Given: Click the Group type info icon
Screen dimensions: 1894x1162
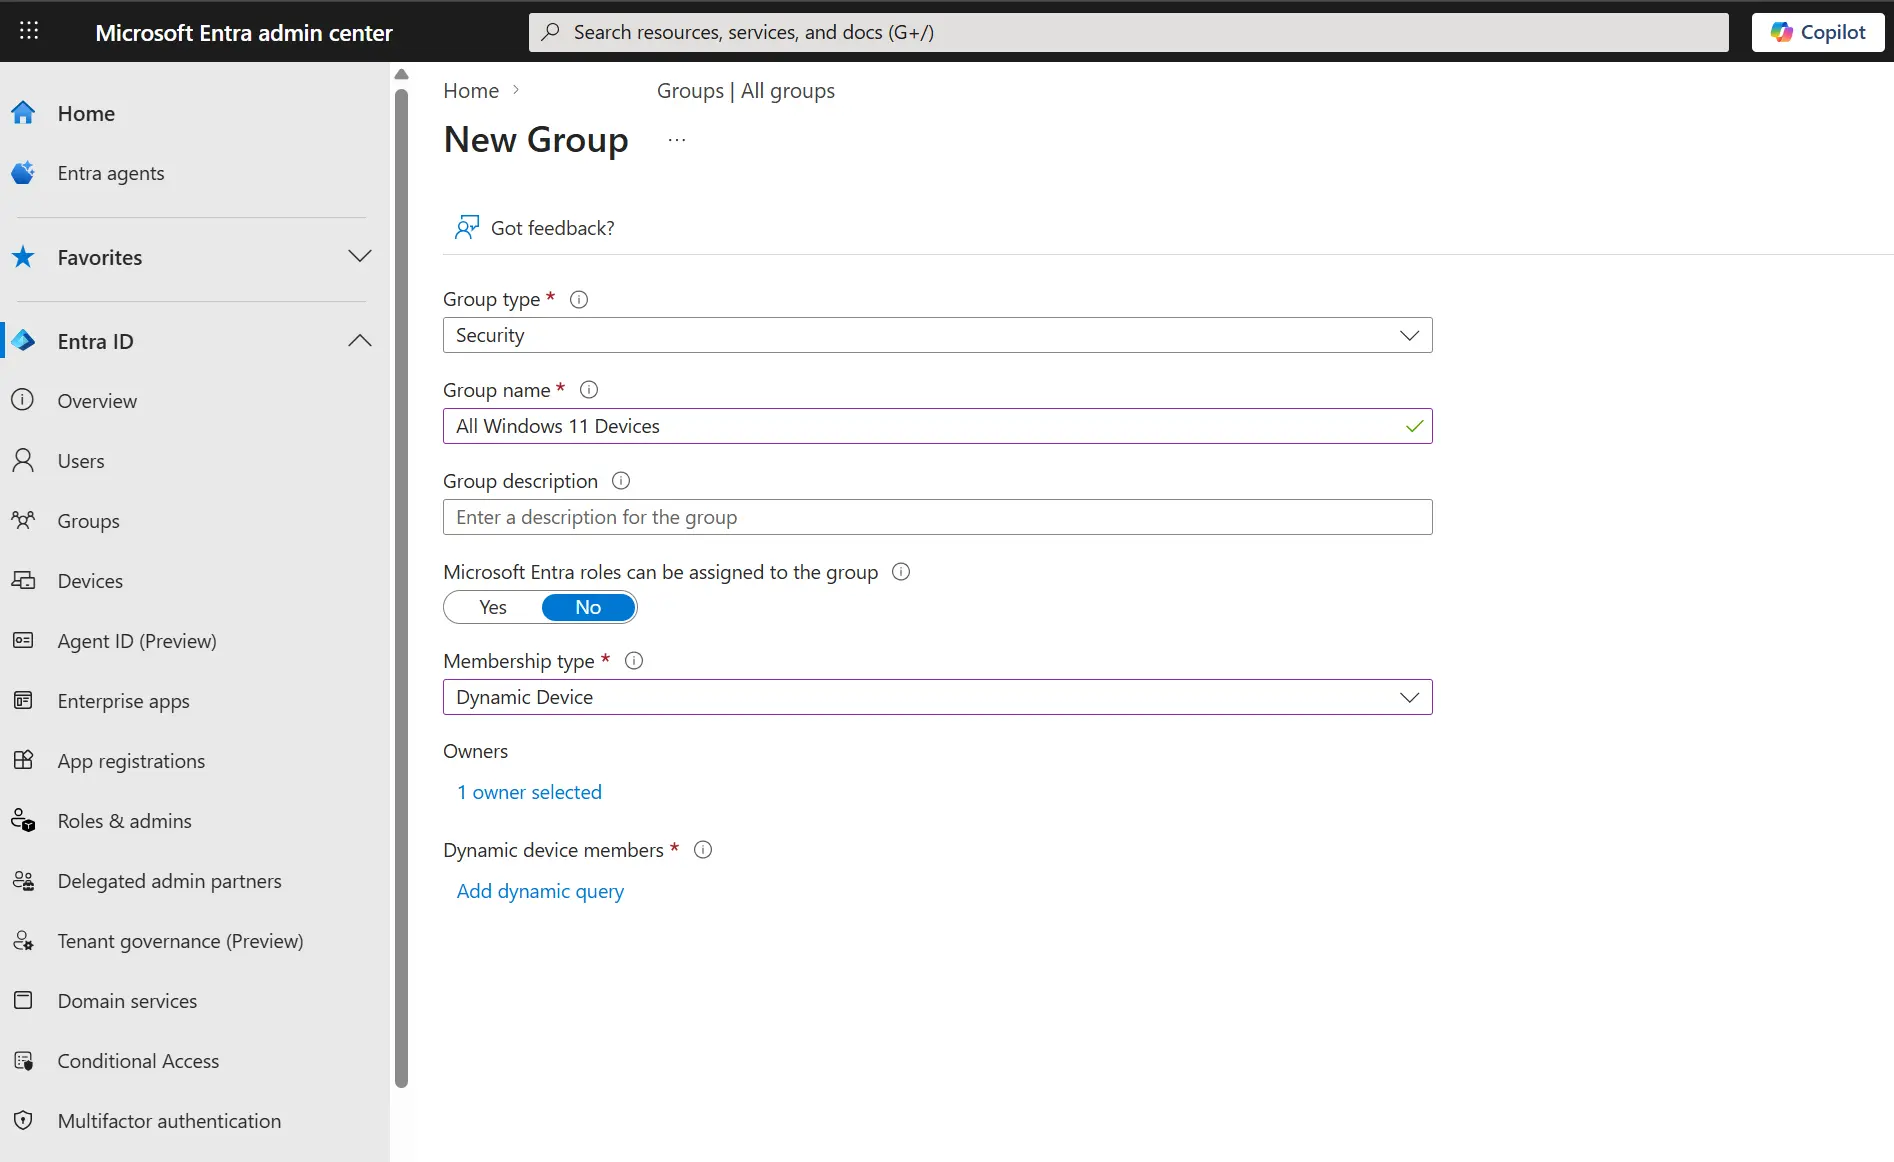Looking at the screenshot, I should [578, 299].
